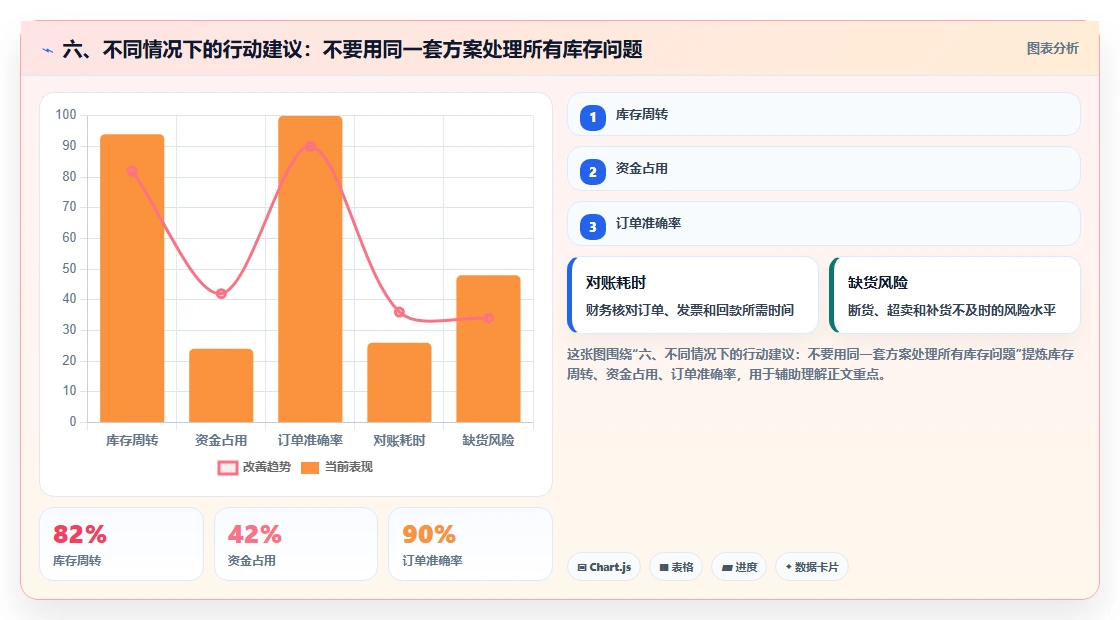Click the 对账耗时 orange bar
1120x620 pixels.
click(399, 382)
